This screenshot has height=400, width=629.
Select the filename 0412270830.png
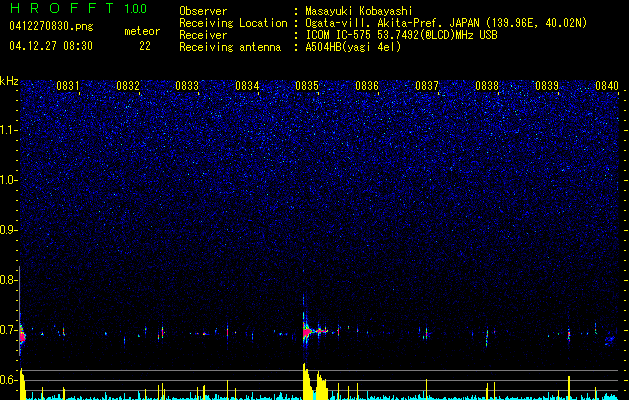(x=51, y=26)
